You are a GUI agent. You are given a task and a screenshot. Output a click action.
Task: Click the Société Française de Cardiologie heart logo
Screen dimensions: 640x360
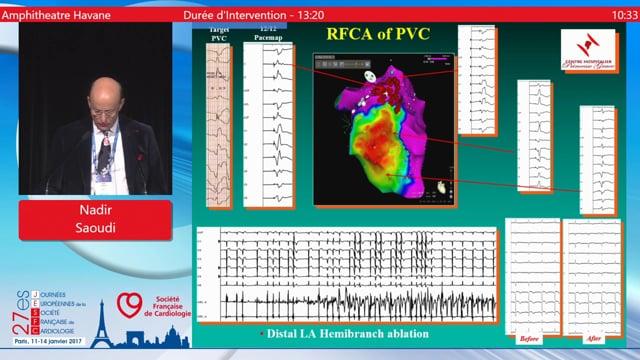pos(129,305)
